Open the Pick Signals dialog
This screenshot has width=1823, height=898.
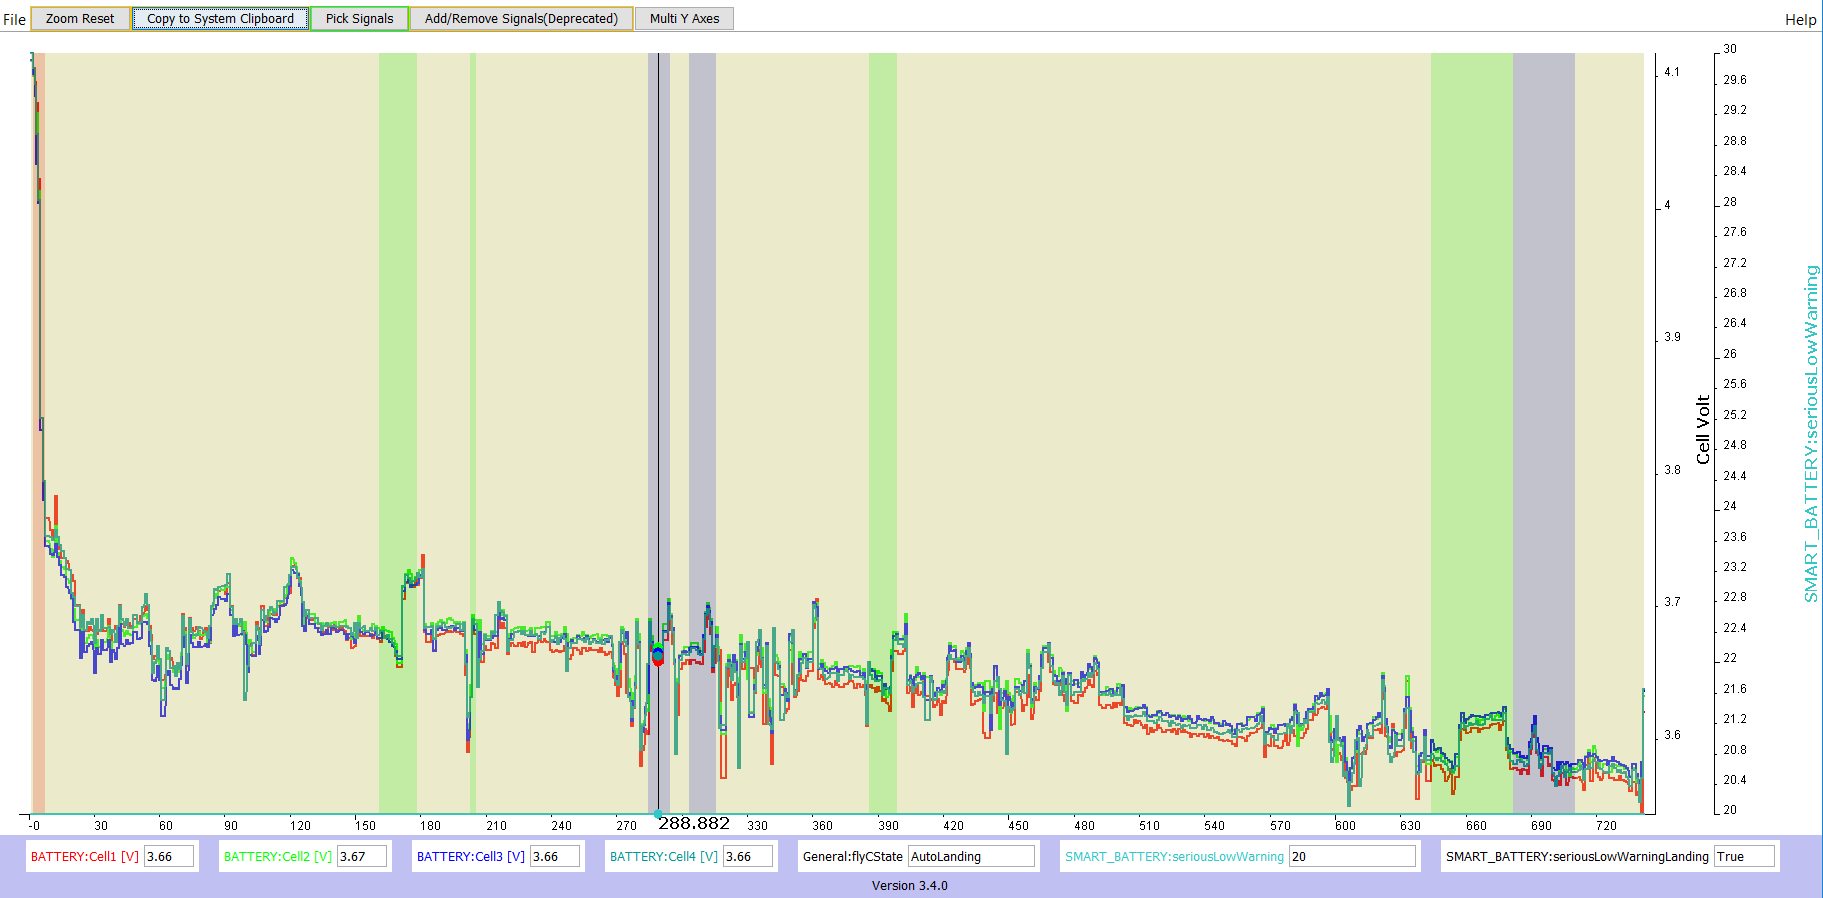[360, 18]
